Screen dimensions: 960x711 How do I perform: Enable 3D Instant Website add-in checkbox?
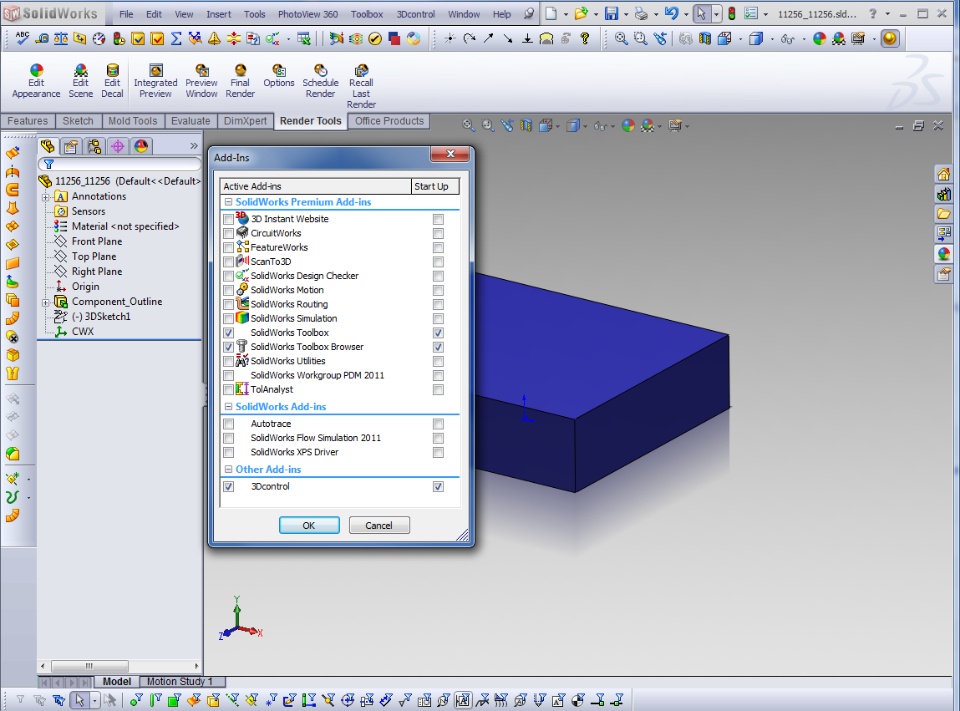click(x=228, y=219)
